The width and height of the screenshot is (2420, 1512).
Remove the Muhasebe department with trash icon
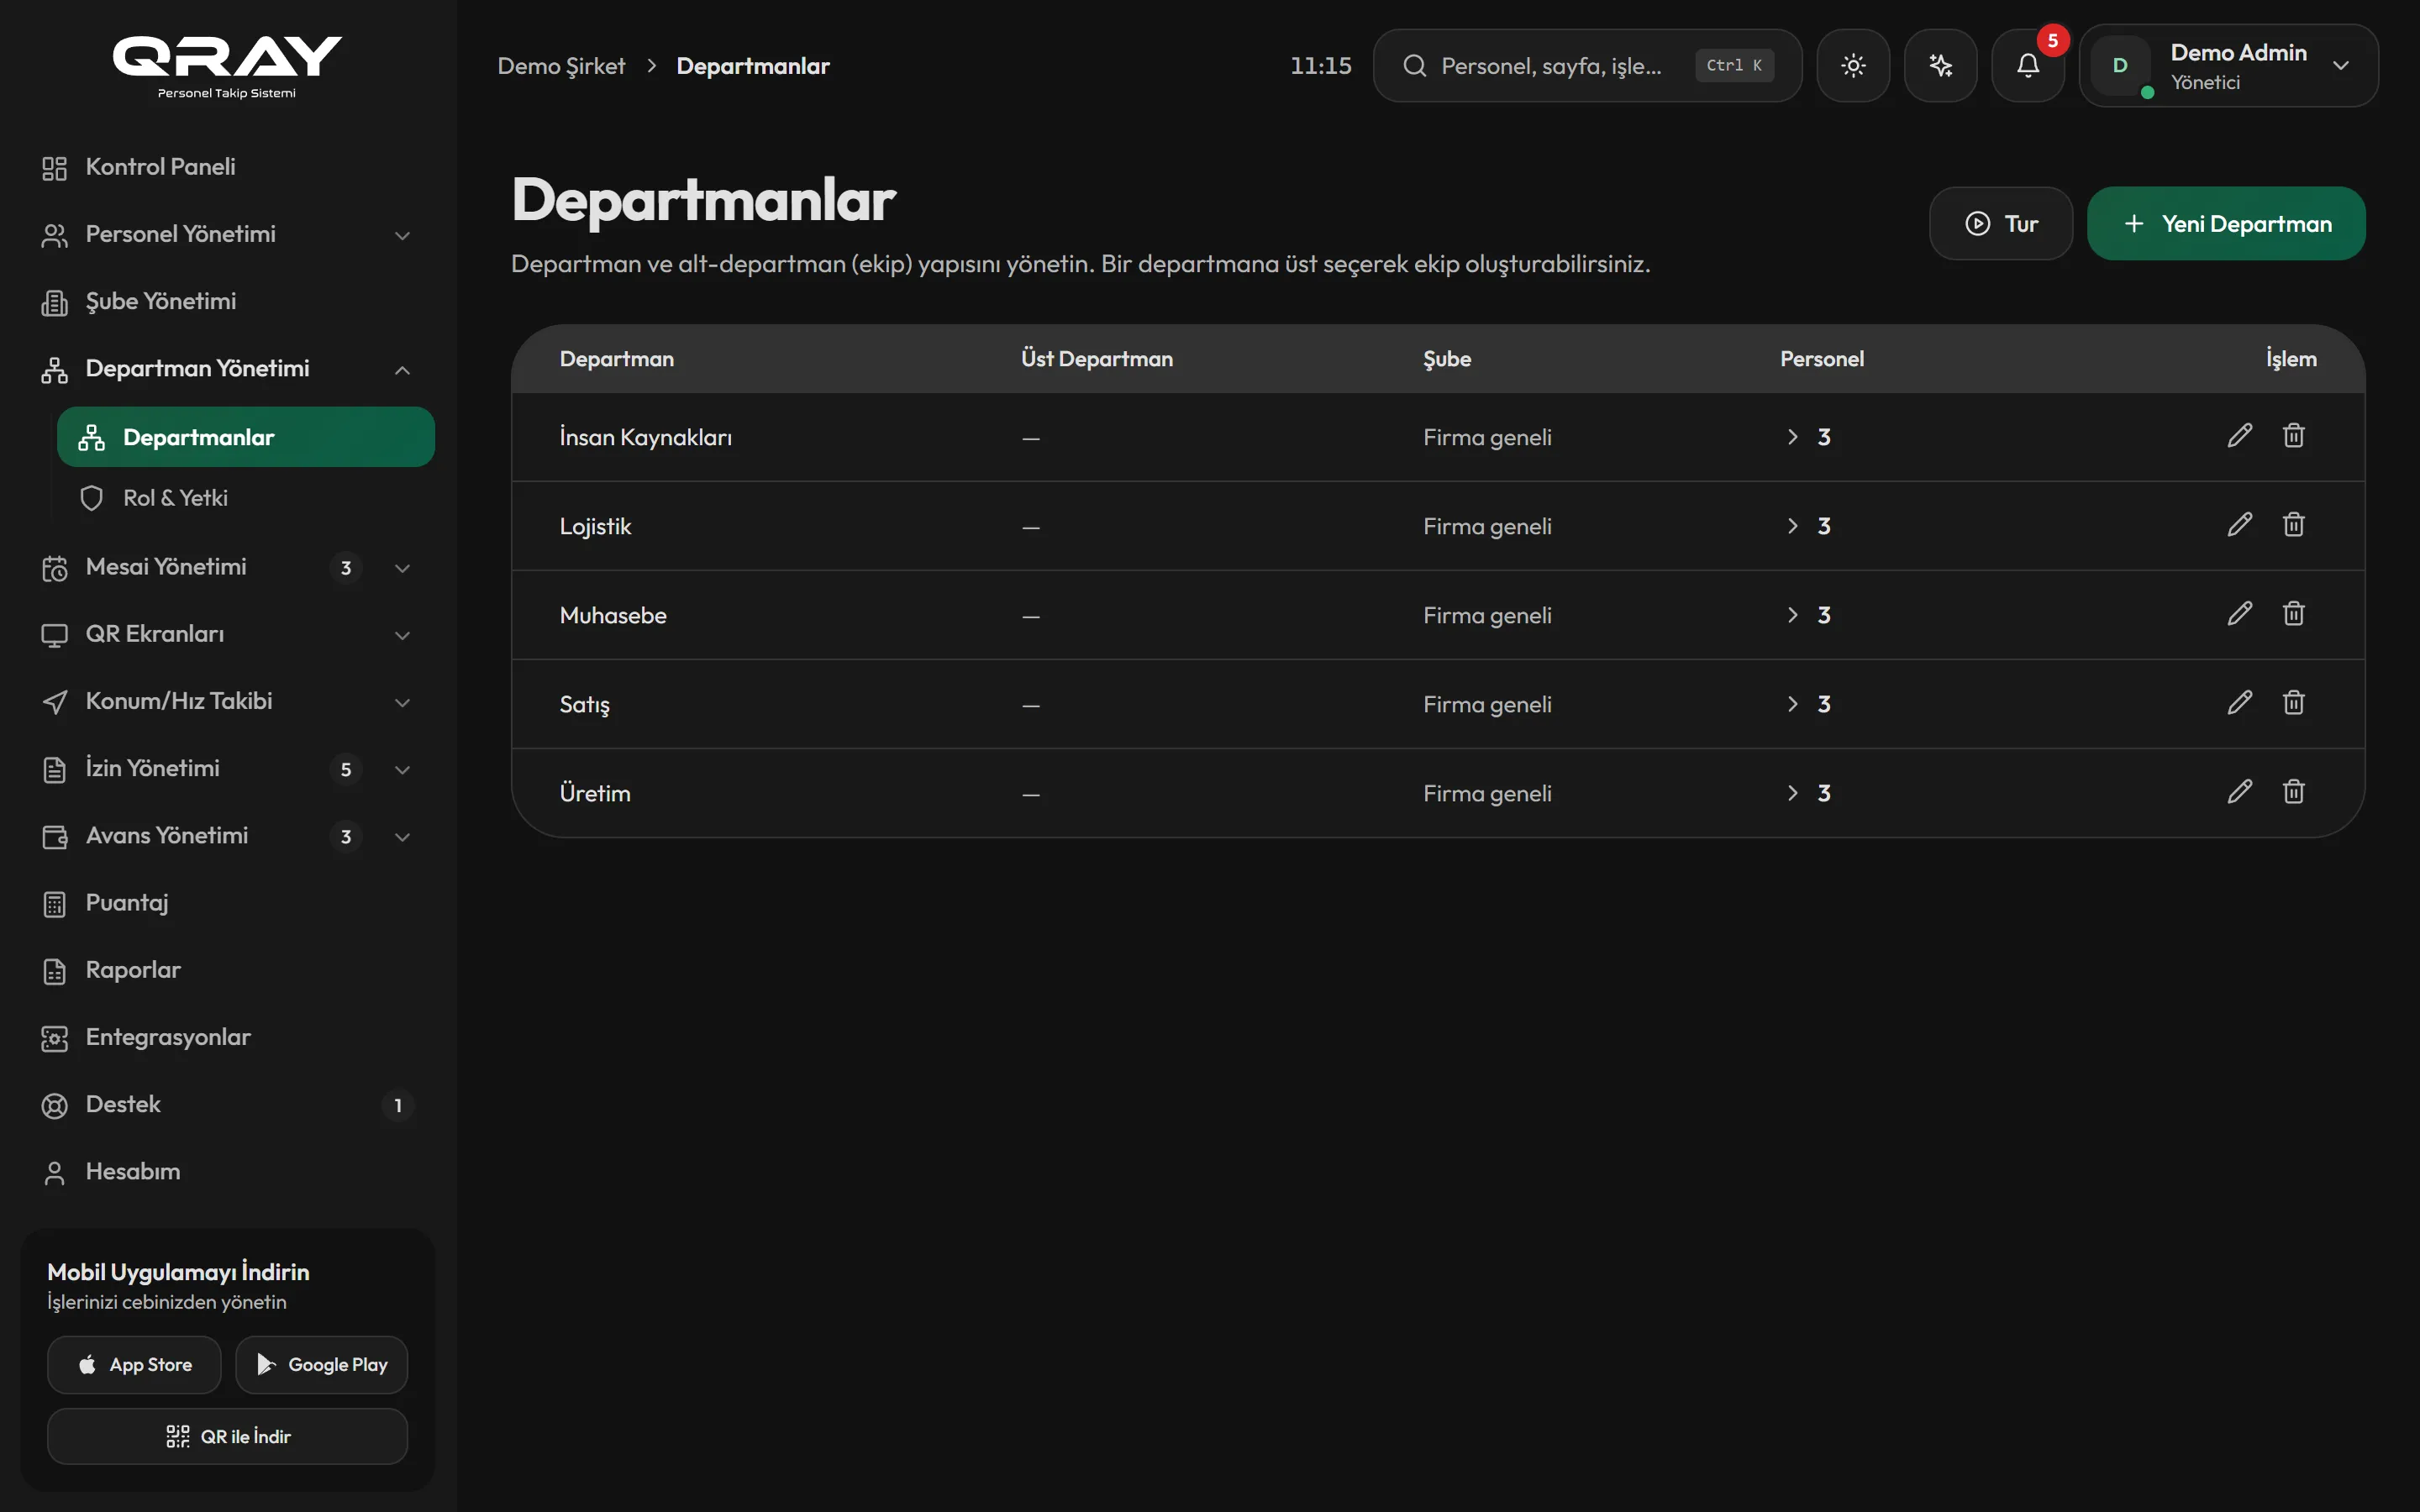tap(2294, 614)
